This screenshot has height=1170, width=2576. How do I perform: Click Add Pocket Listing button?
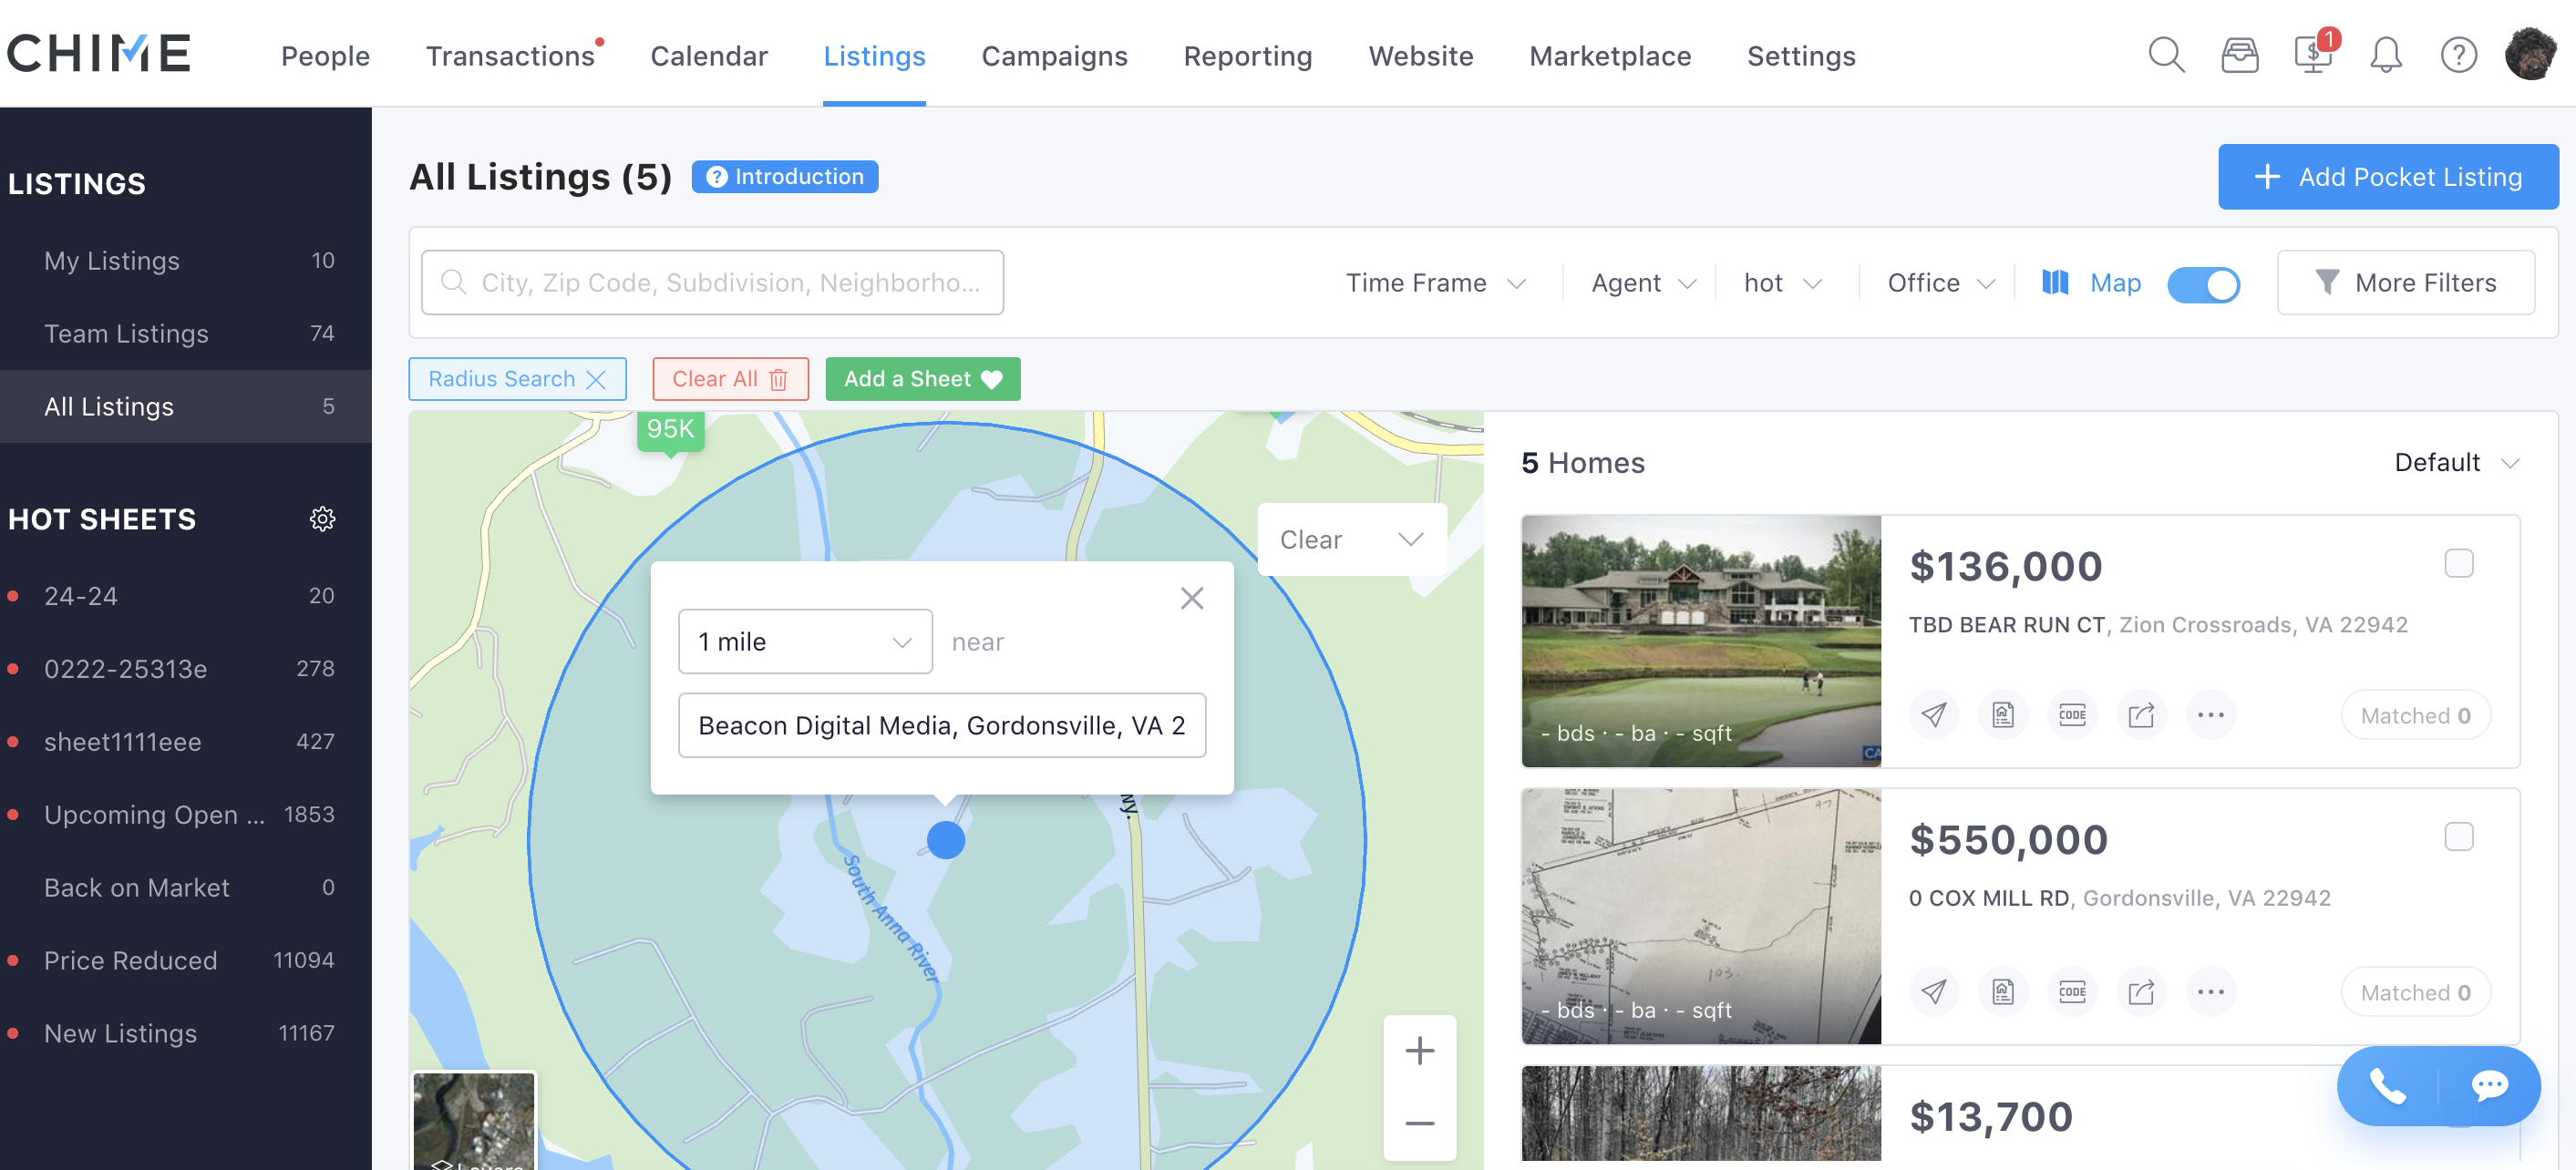[x=2387, y=177]
